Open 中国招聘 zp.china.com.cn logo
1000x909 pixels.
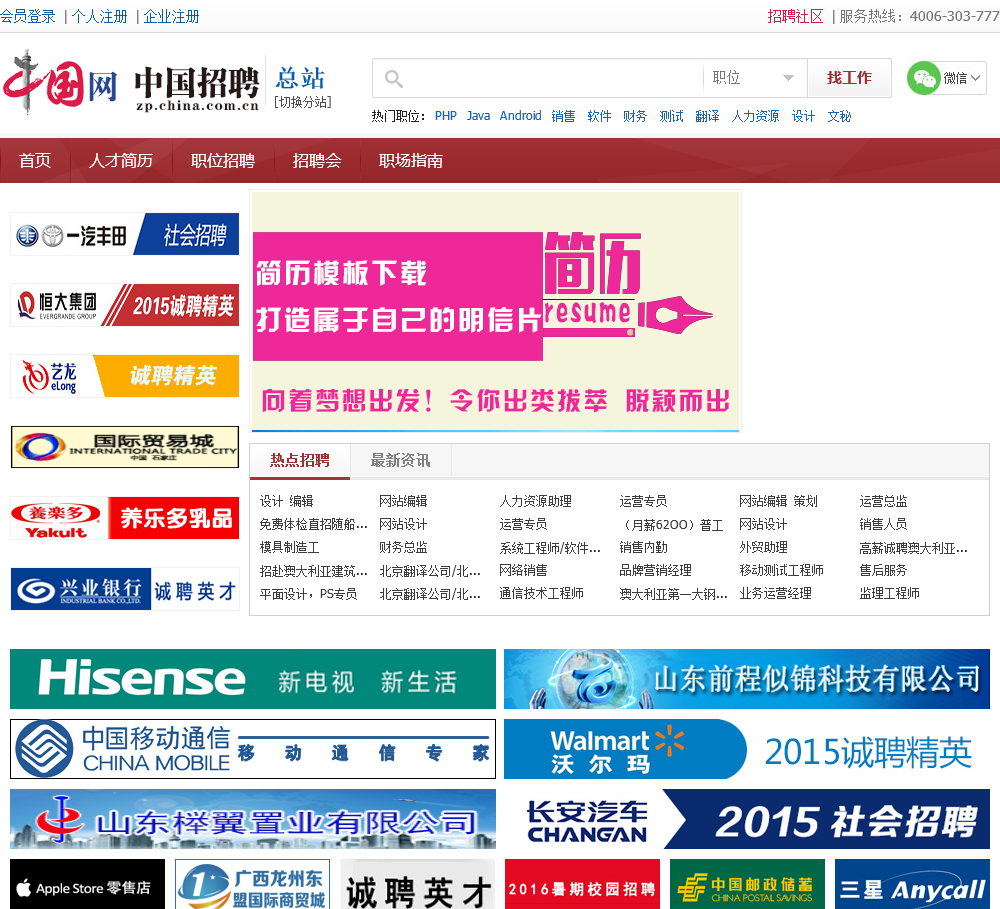pyautogui.click(x=197, y=88)
